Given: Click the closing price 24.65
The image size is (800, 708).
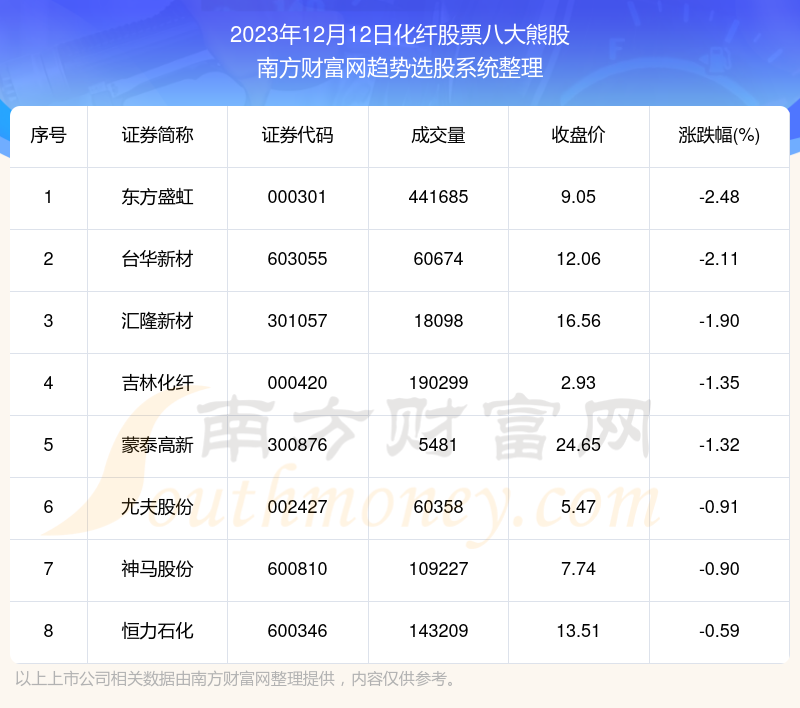Looking at the screenshot, I should tap(578, 445).
